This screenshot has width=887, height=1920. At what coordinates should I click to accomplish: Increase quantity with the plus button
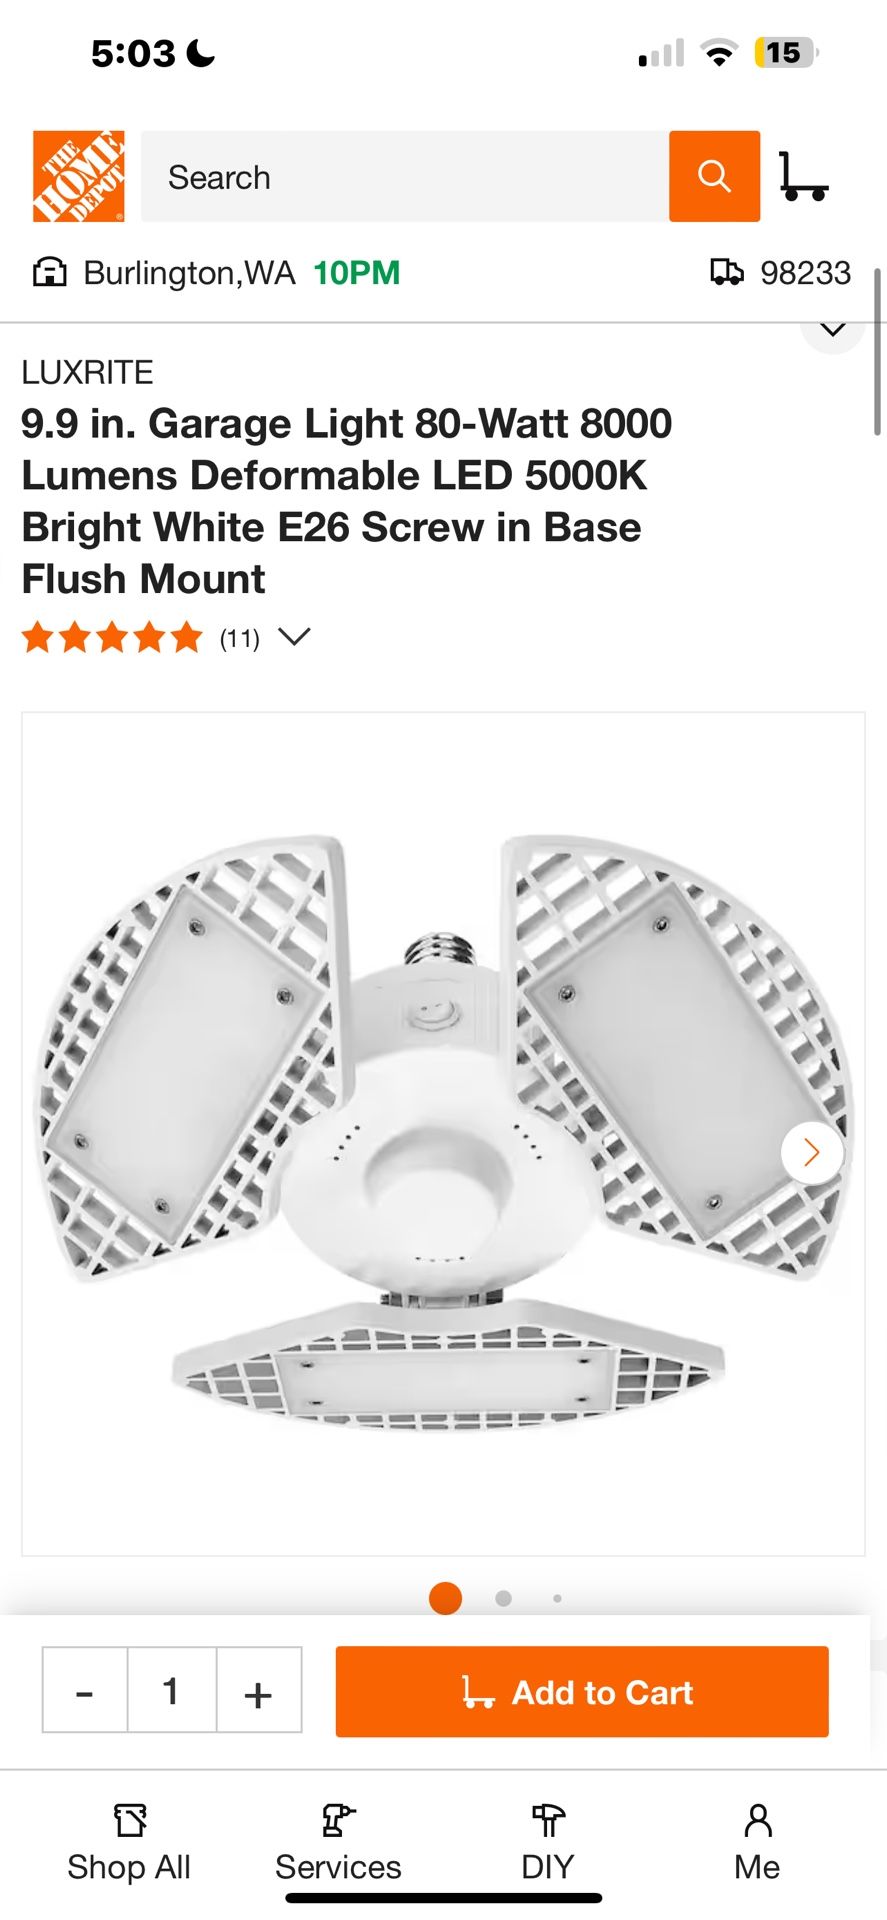coord(259,1689)
